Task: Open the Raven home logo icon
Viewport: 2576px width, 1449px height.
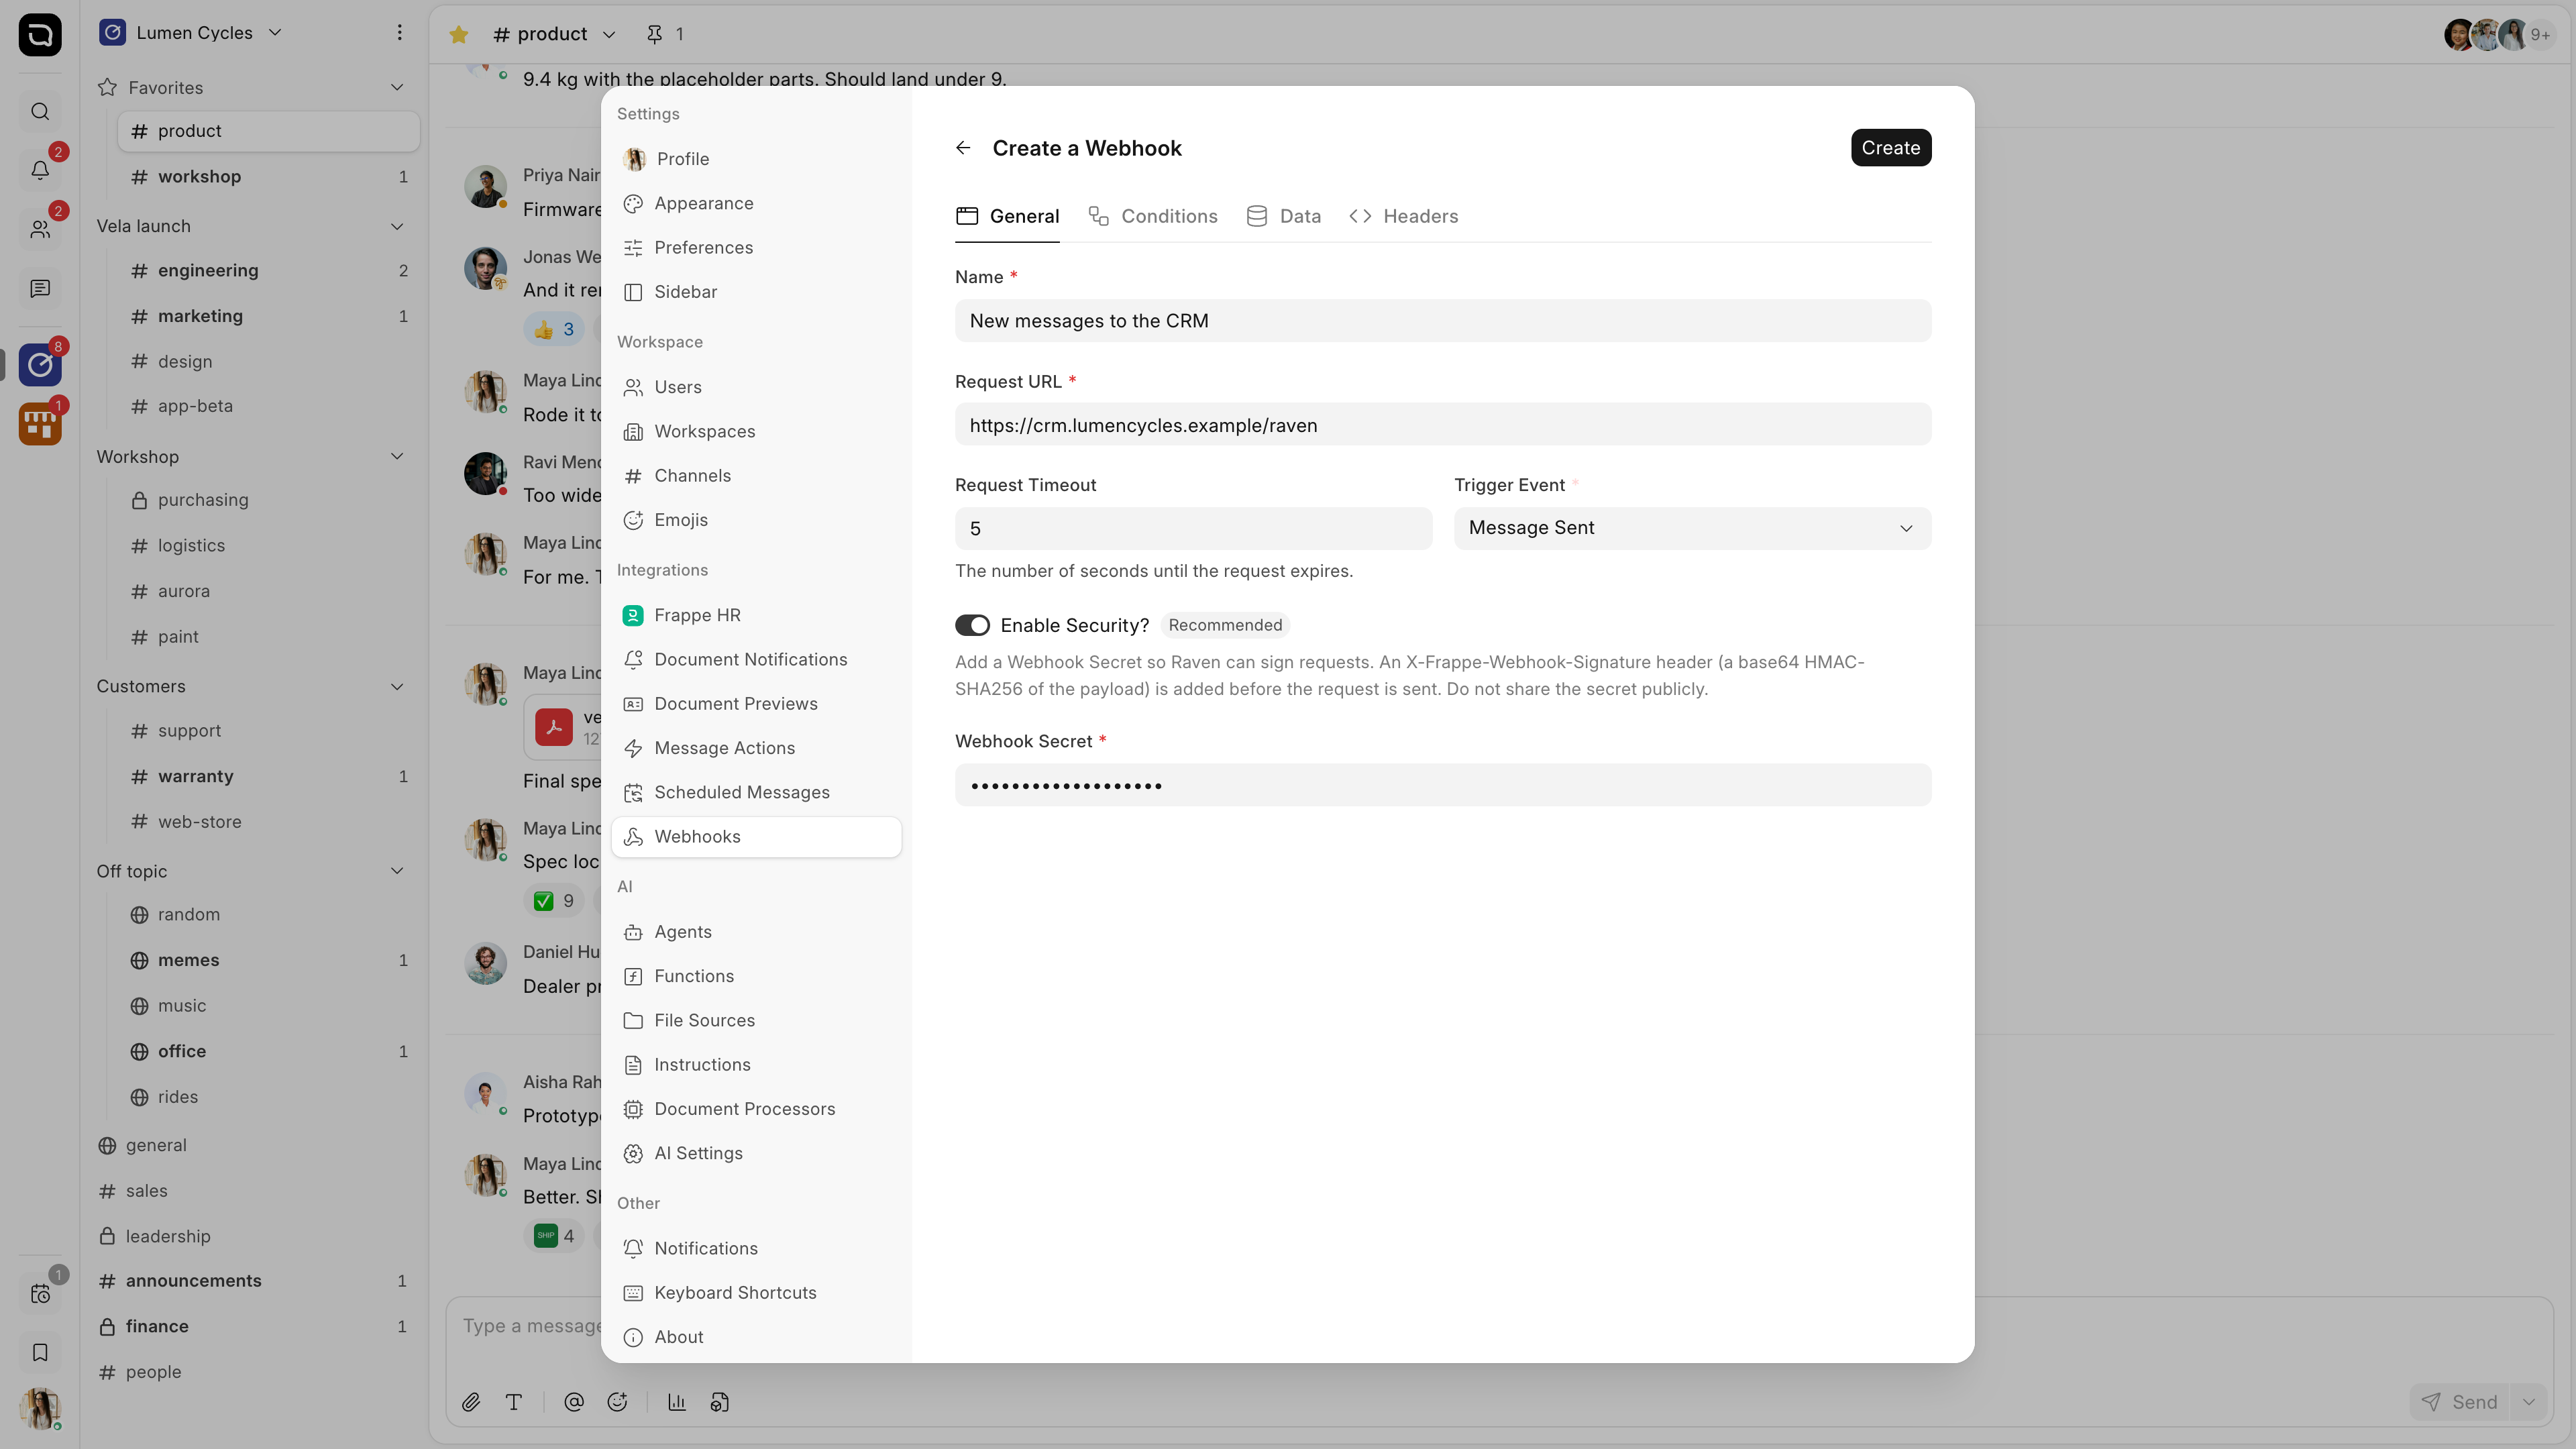Action: coord(40,35)
